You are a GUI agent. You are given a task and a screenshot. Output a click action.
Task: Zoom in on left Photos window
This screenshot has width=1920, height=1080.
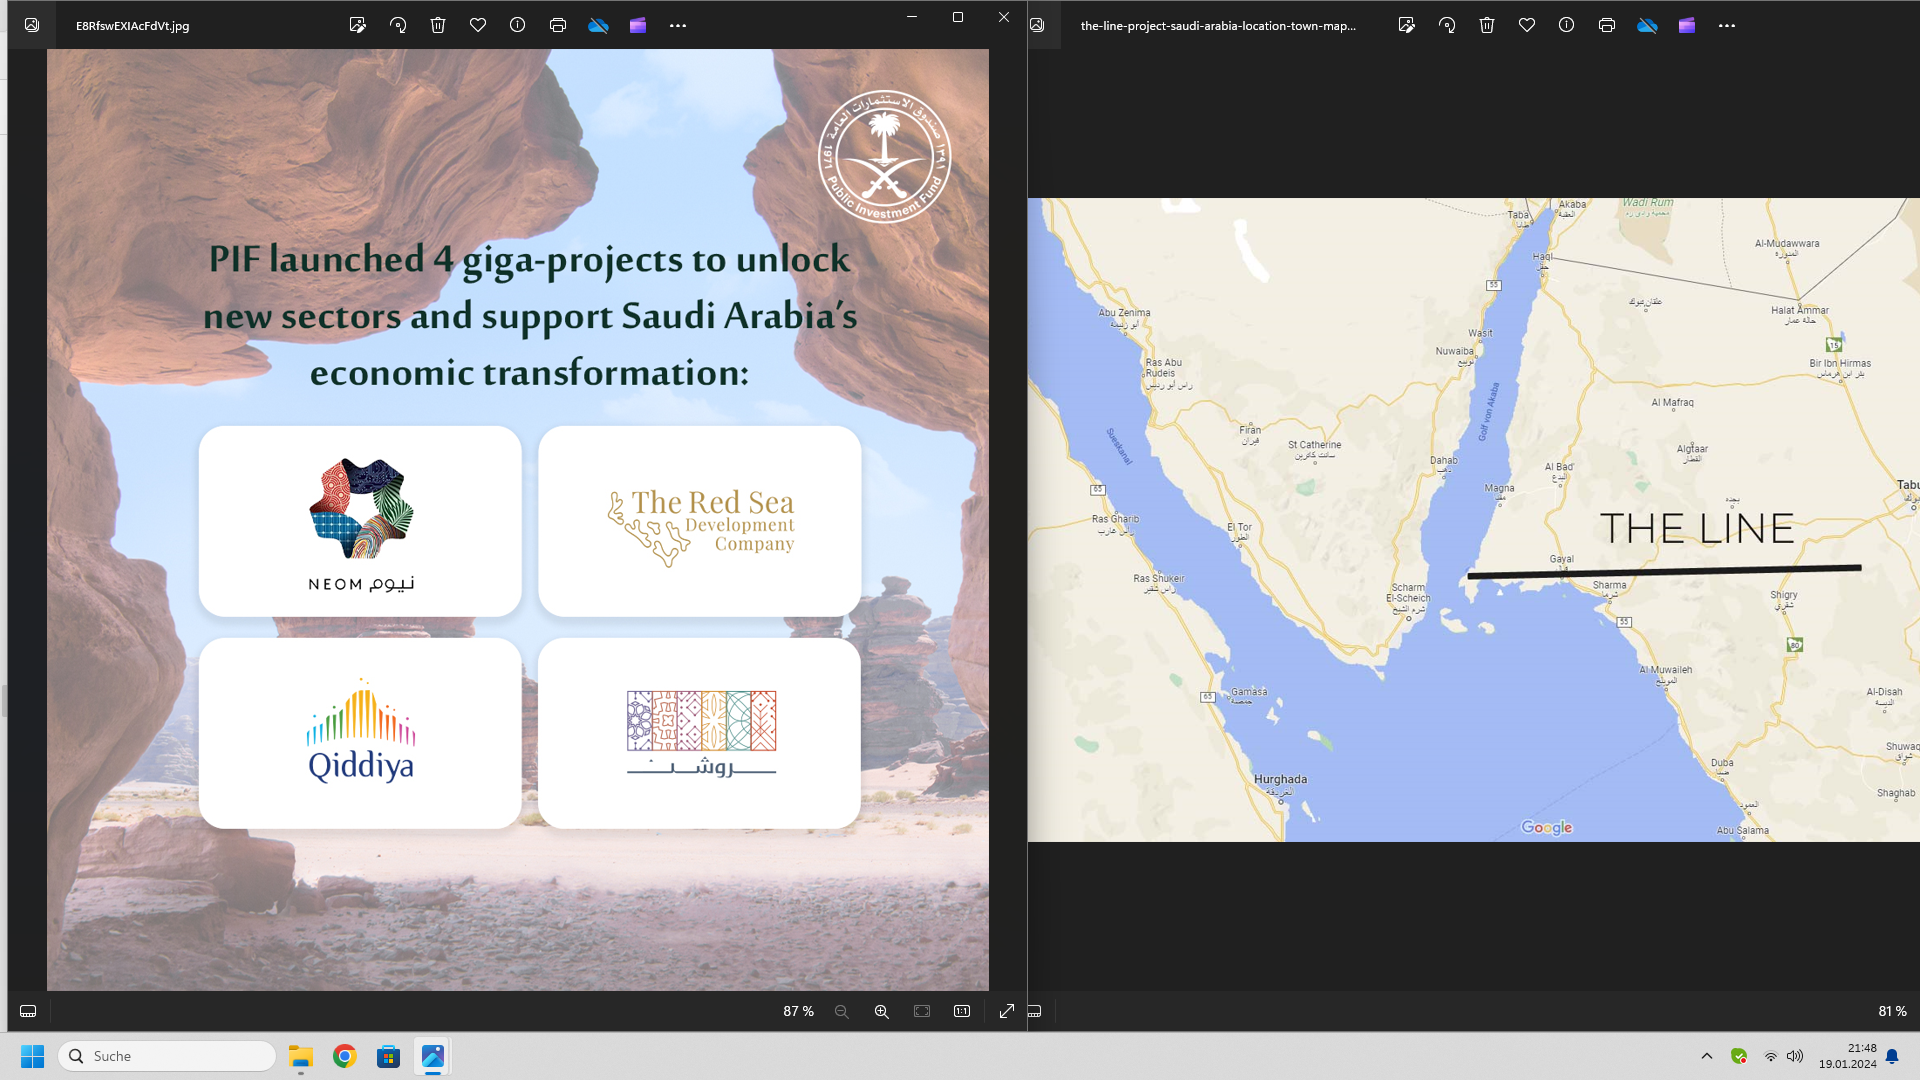pyautogui.click(x=882, y=1011)
